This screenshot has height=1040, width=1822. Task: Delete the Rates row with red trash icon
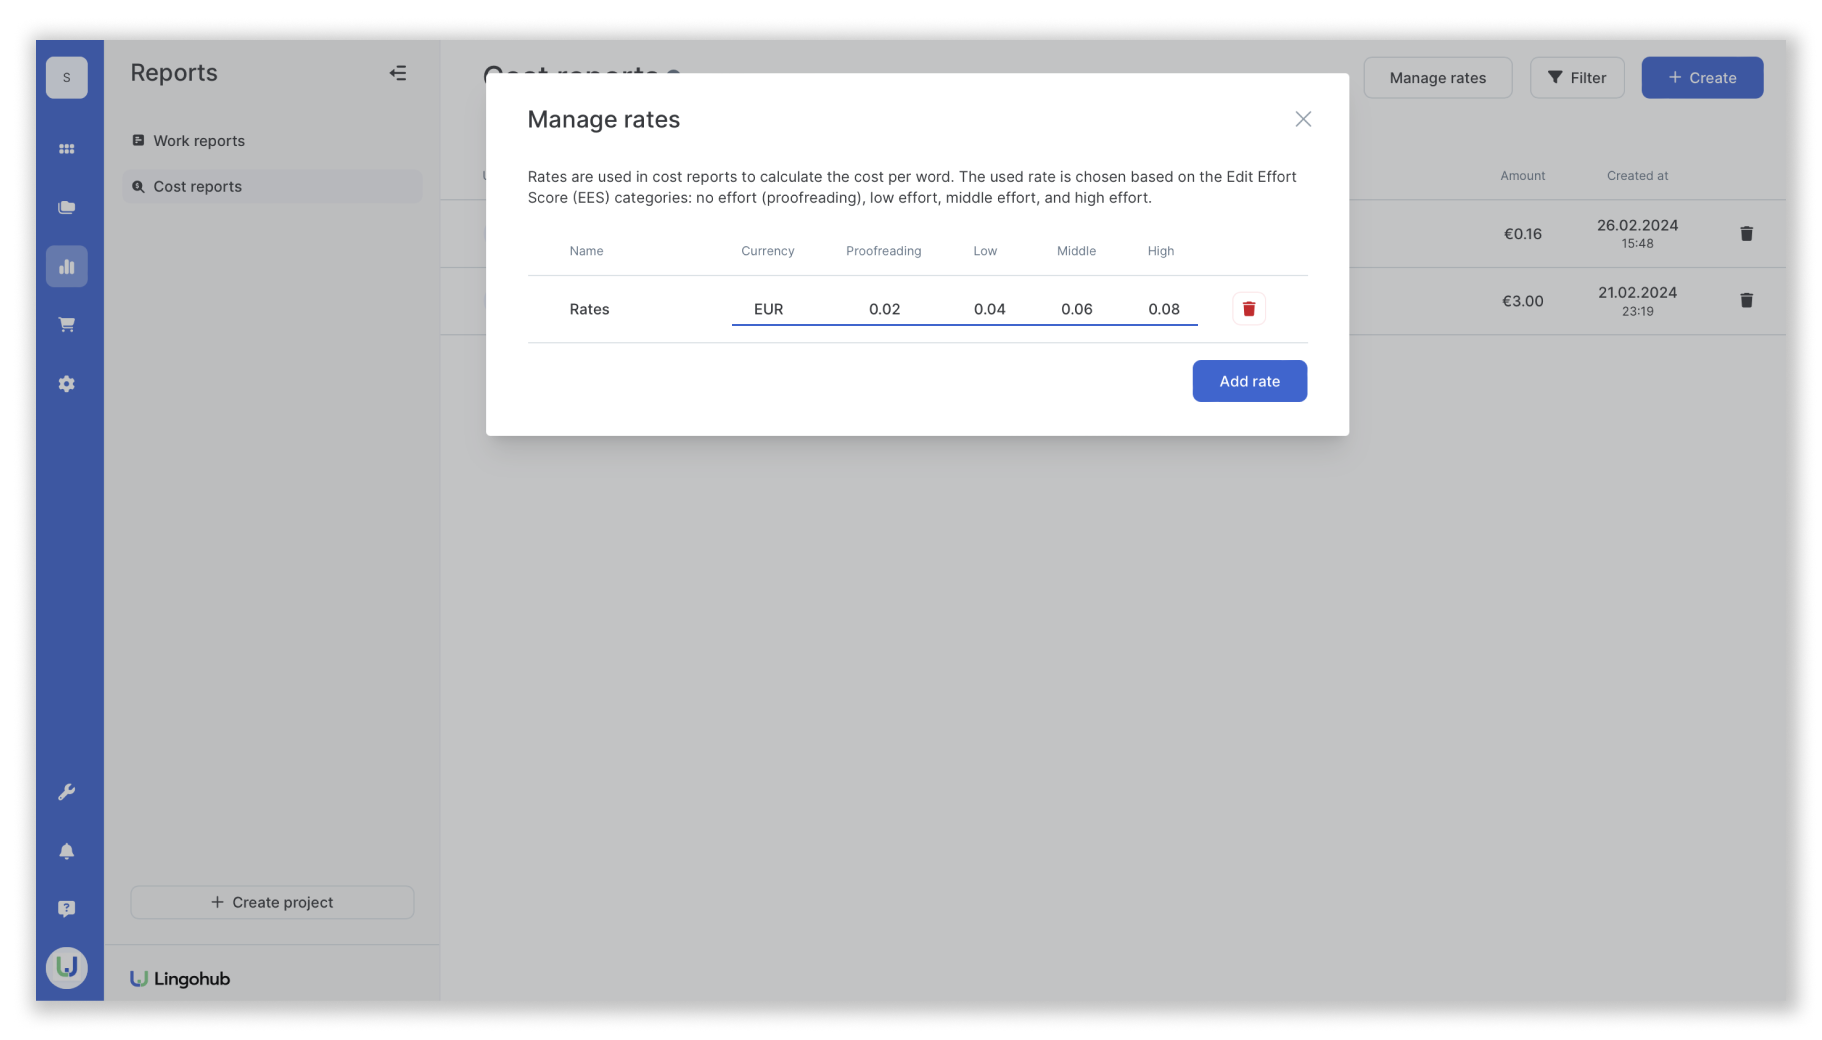point(1248,309)
